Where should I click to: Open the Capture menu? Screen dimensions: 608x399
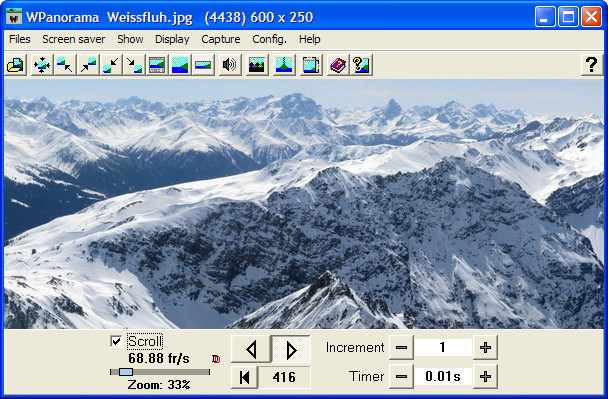tap(221, 39)
